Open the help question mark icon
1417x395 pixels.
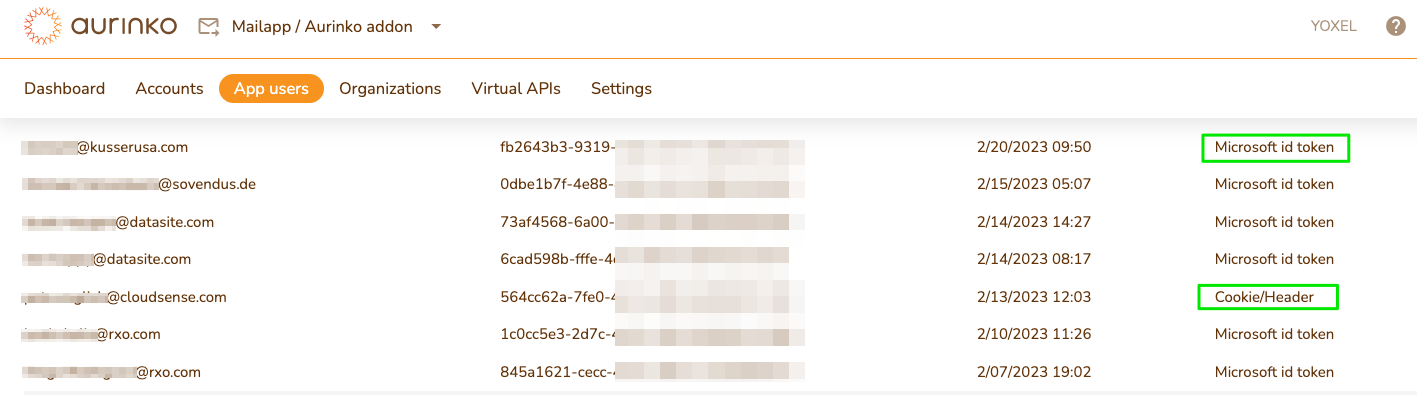[x=1396, y=26]
